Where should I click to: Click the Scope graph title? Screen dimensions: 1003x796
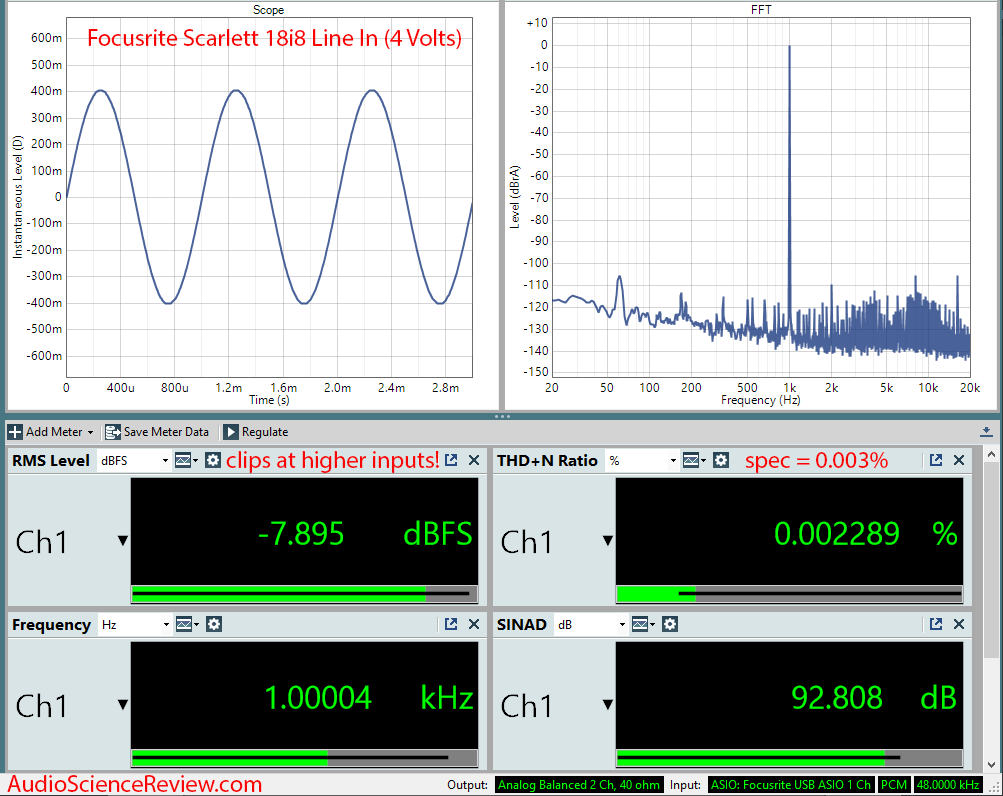(268, 10)
